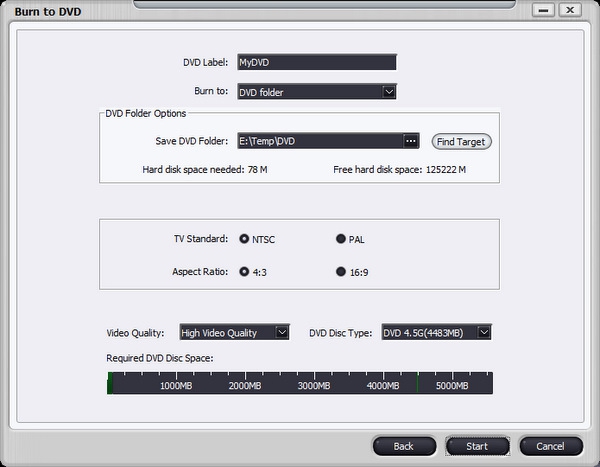Open the folder browse ellipsis button
This screenshot has width=600, height=467.
tap(411, 141)
